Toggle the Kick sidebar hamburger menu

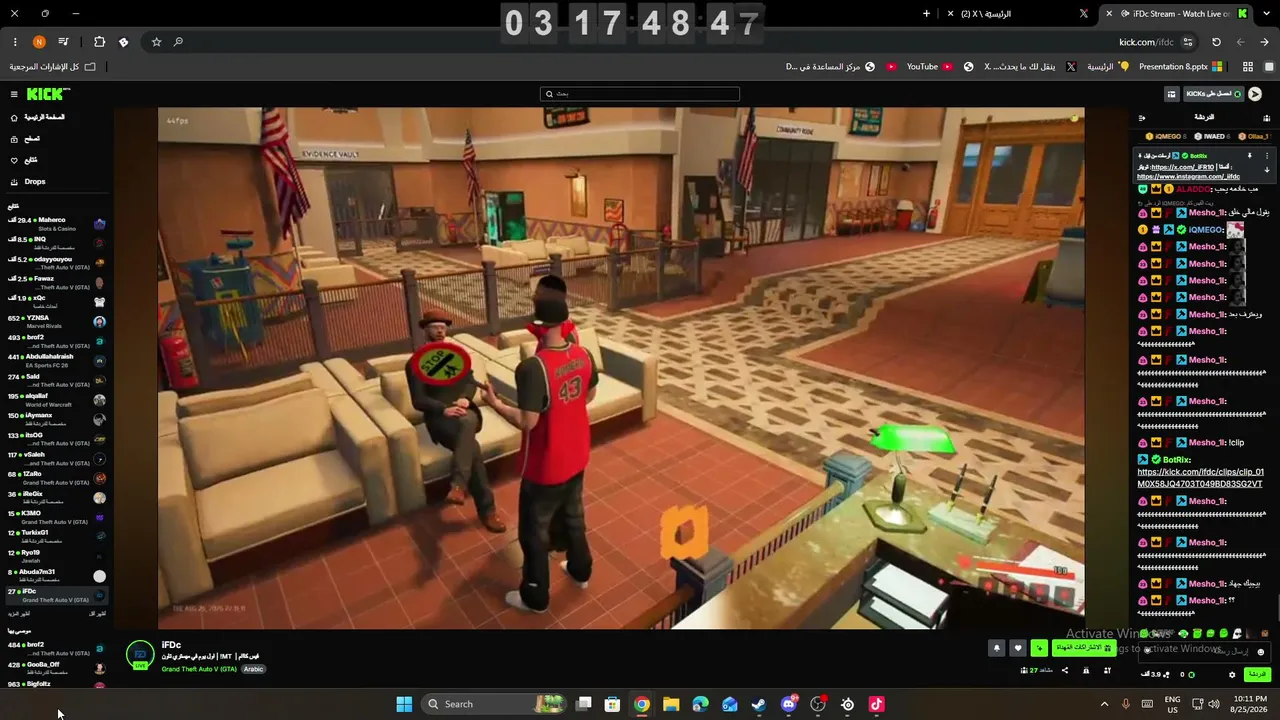click(14, 94)
